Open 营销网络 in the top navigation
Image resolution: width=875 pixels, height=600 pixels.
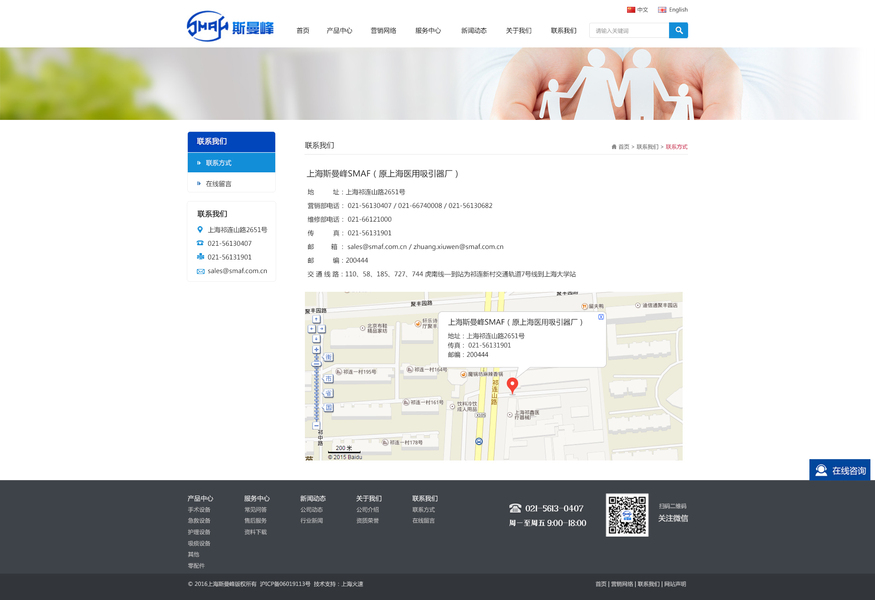[383, 31]
